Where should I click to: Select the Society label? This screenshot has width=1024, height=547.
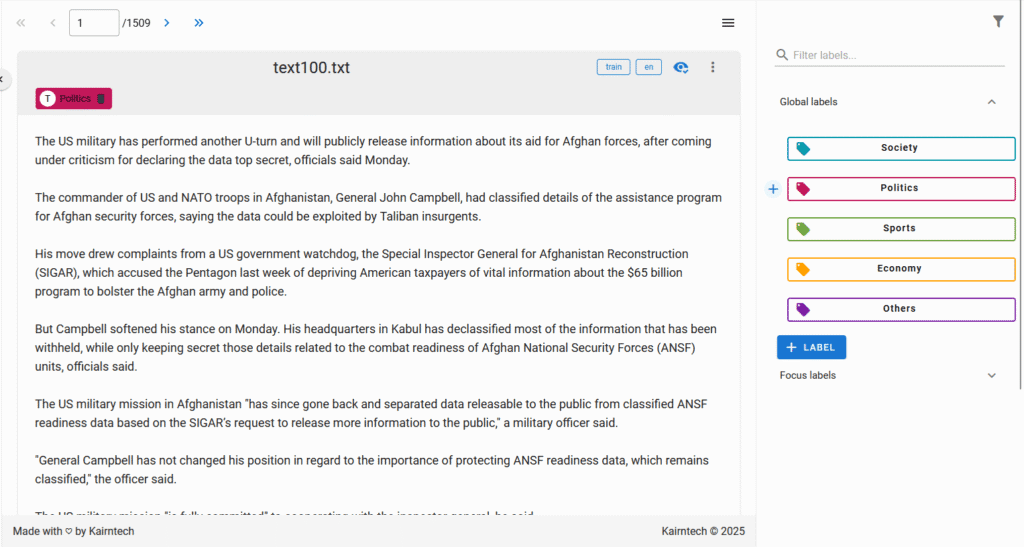click(900, 148)
